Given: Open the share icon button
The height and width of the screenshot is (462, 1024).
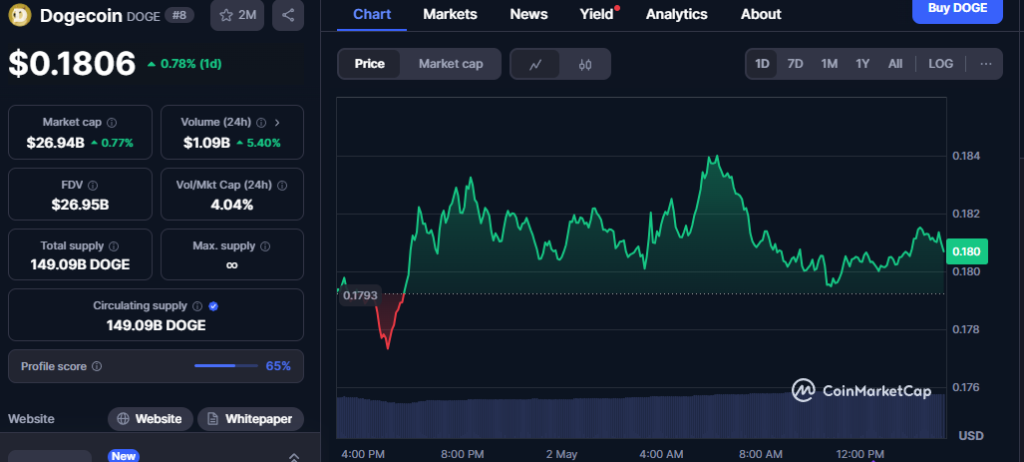Looking at the screenshot, I should [x=288, y=15].
